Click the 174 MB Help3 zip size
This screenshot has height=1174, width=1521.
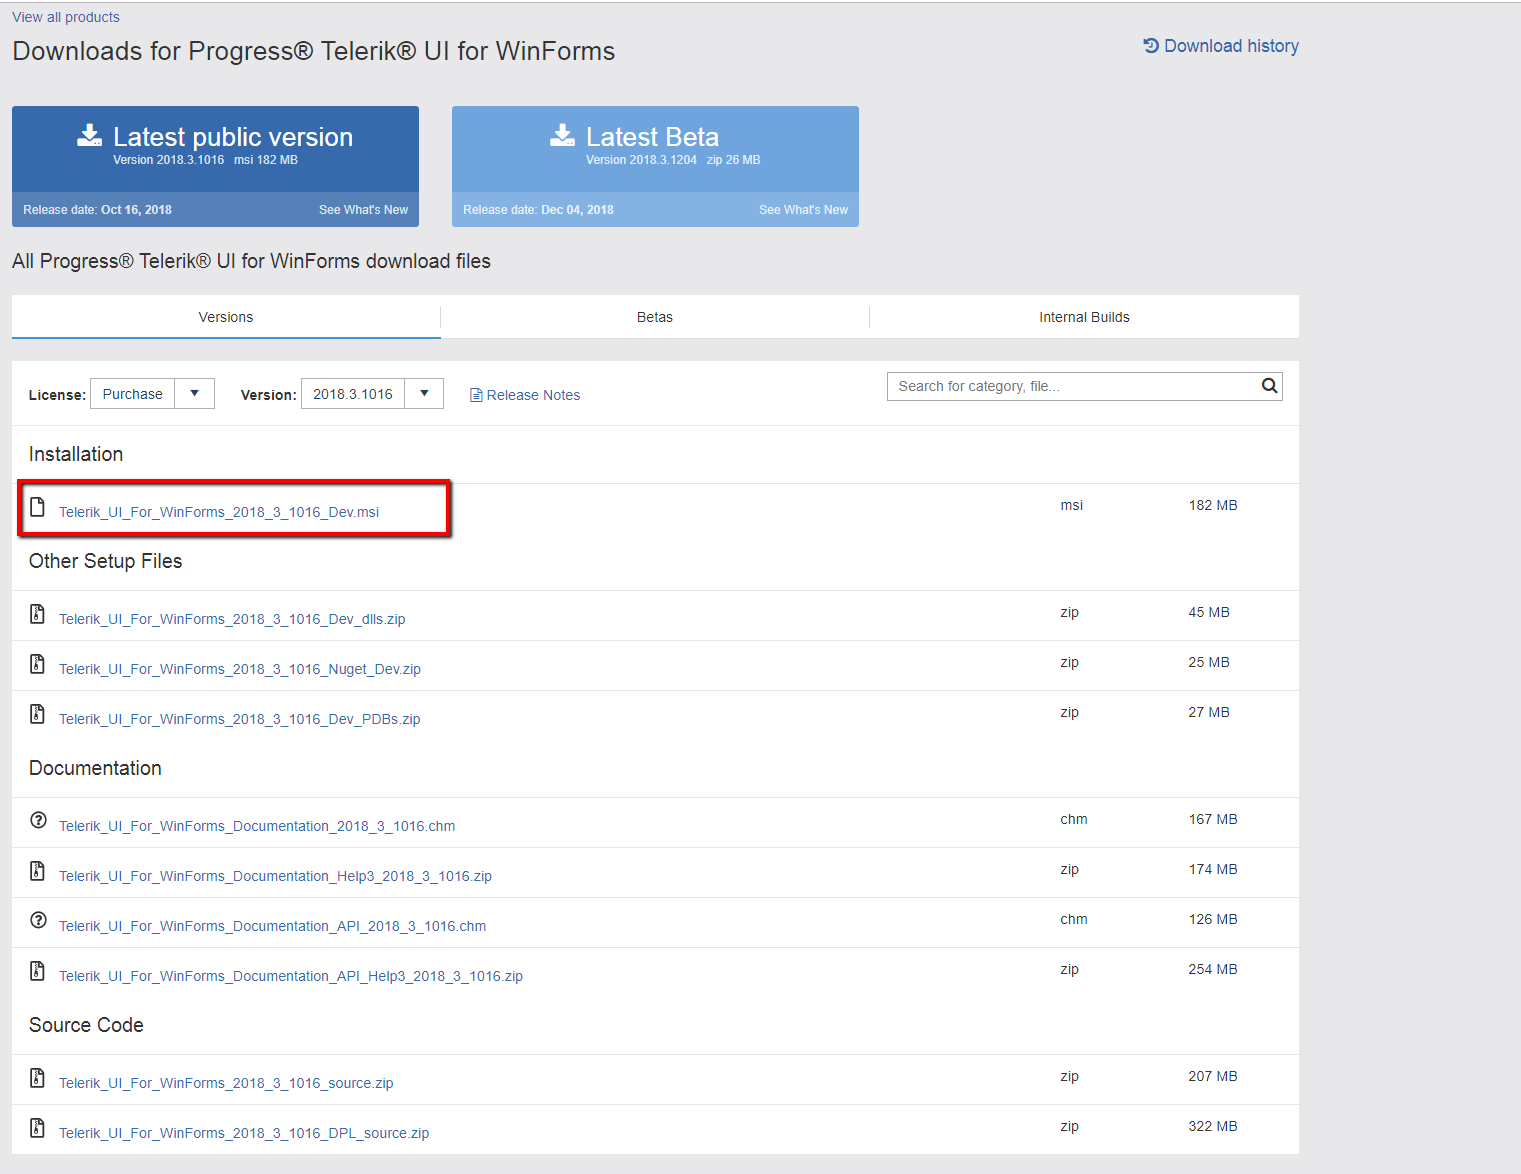tap(1213, 869)
